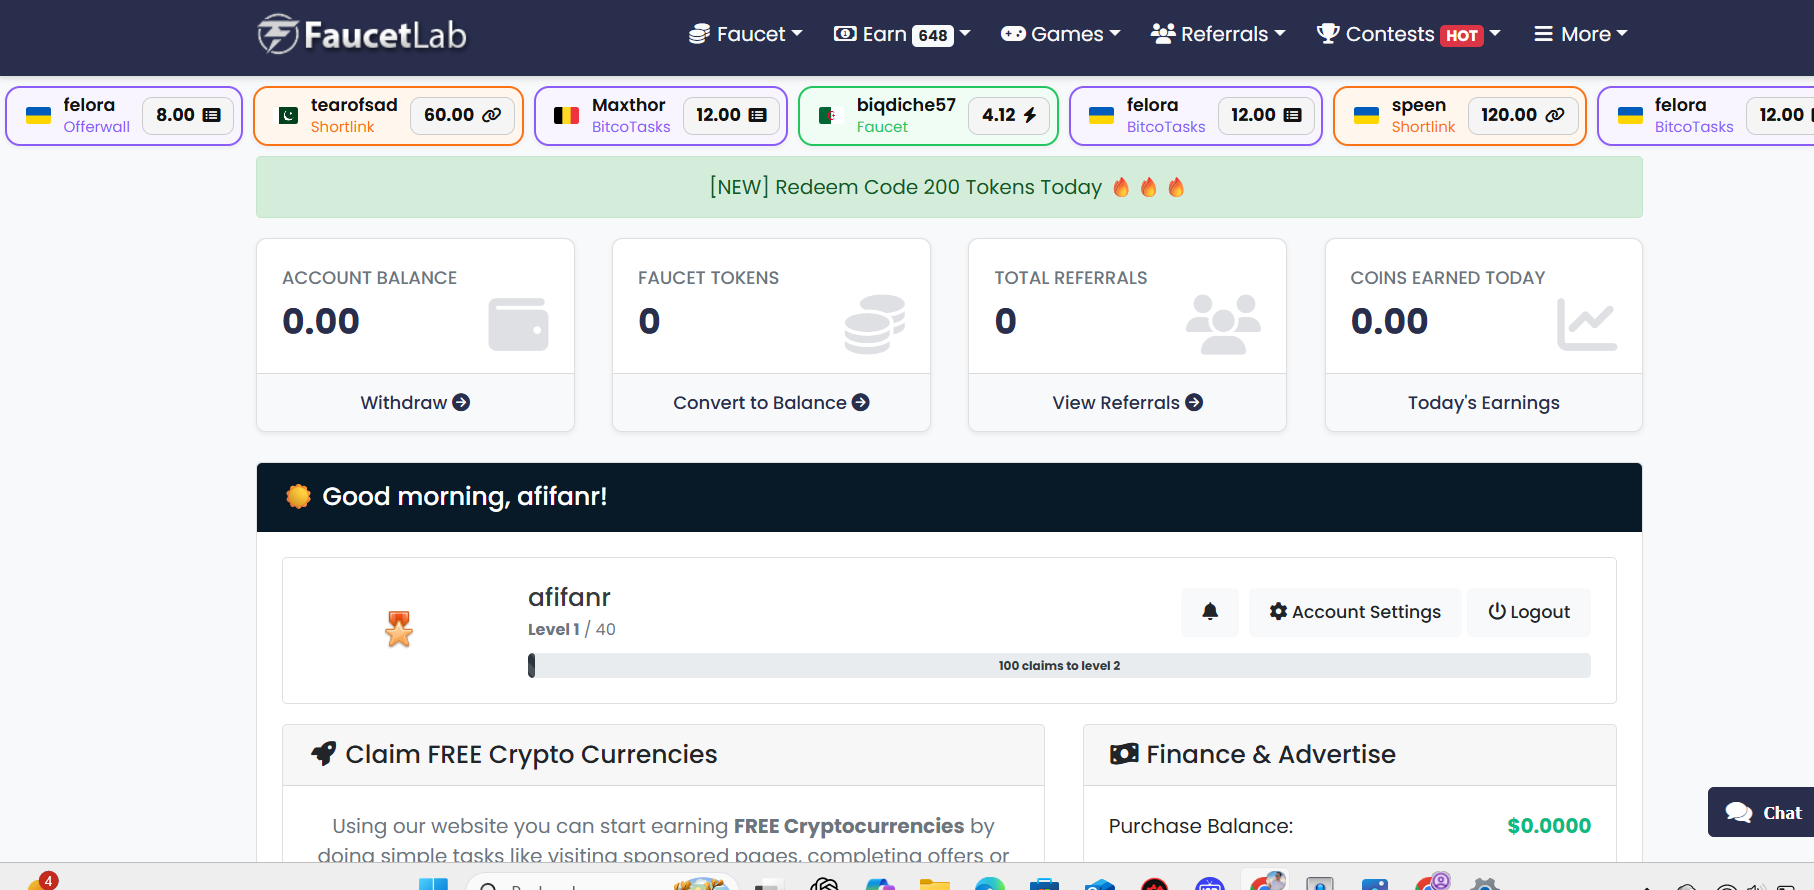Click the link icon beside 60.00
The height and width of the screenshot is (890, 1814).
[492, 115]
